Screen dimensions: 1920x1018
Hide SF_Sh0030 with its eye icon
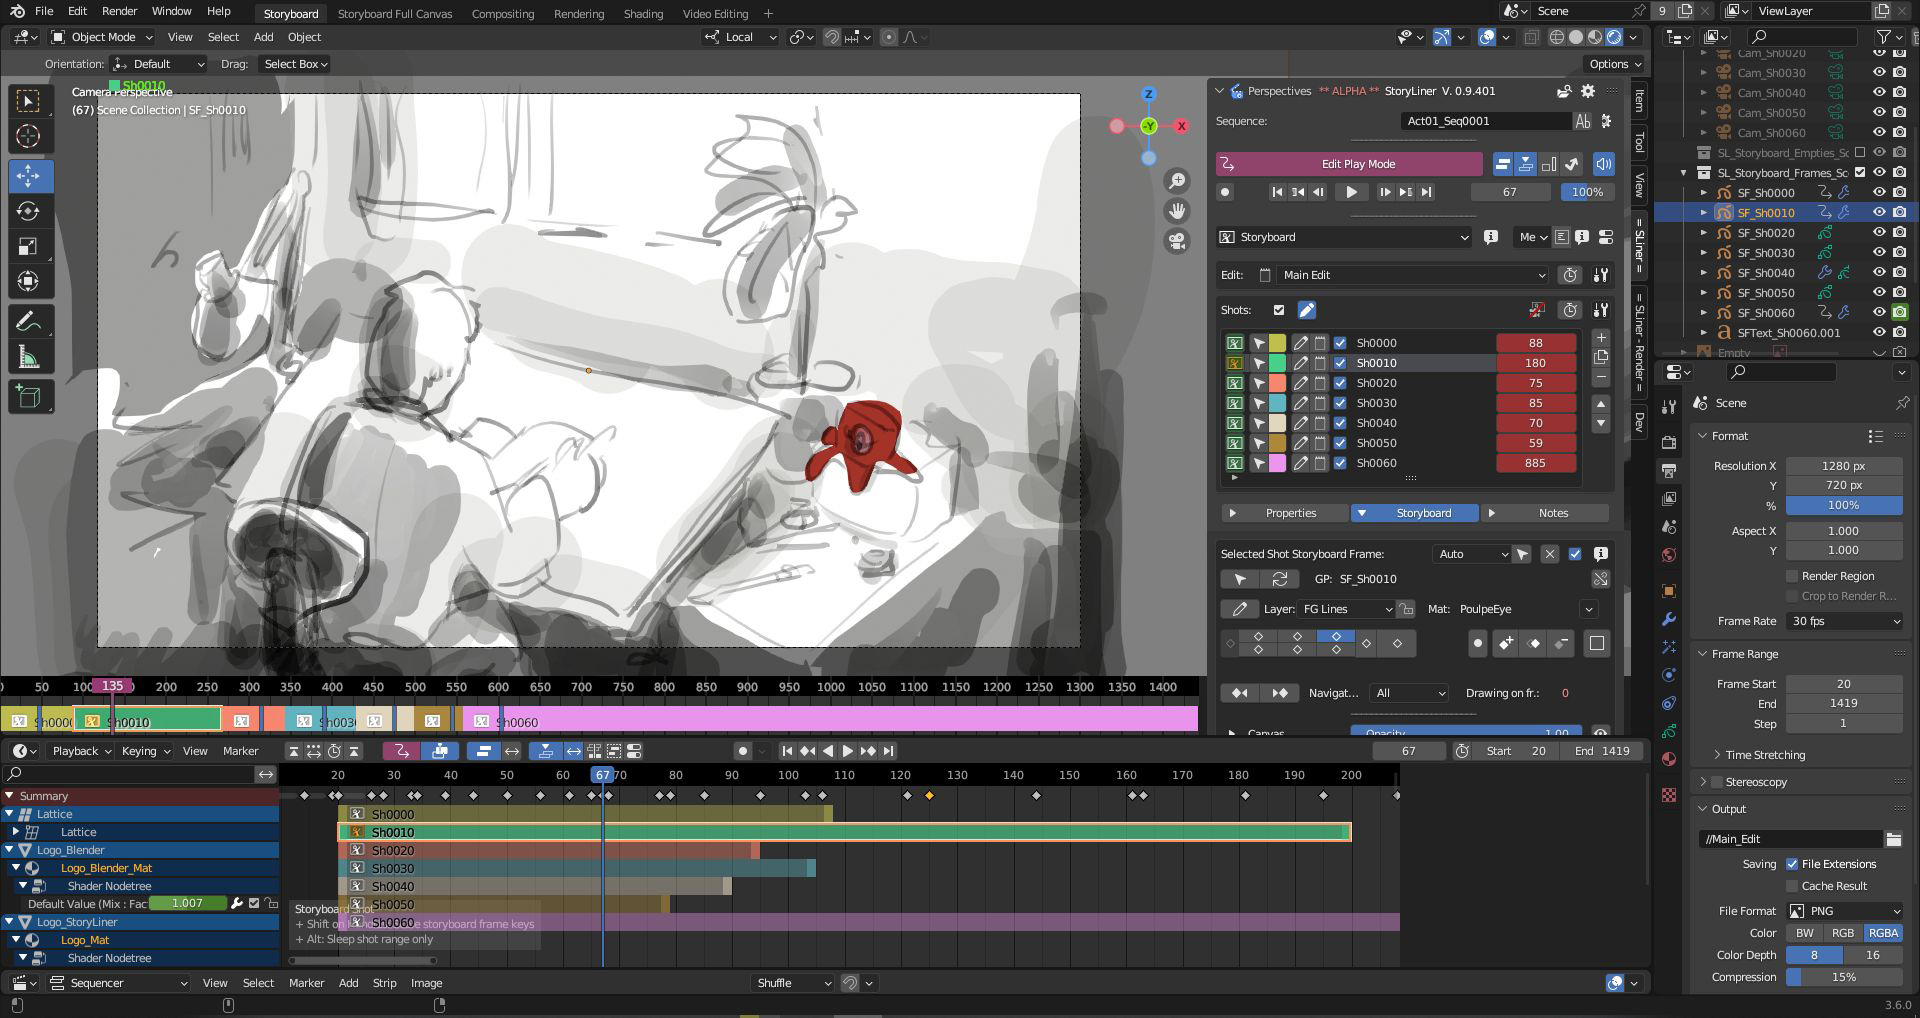tap(1879, 253)
